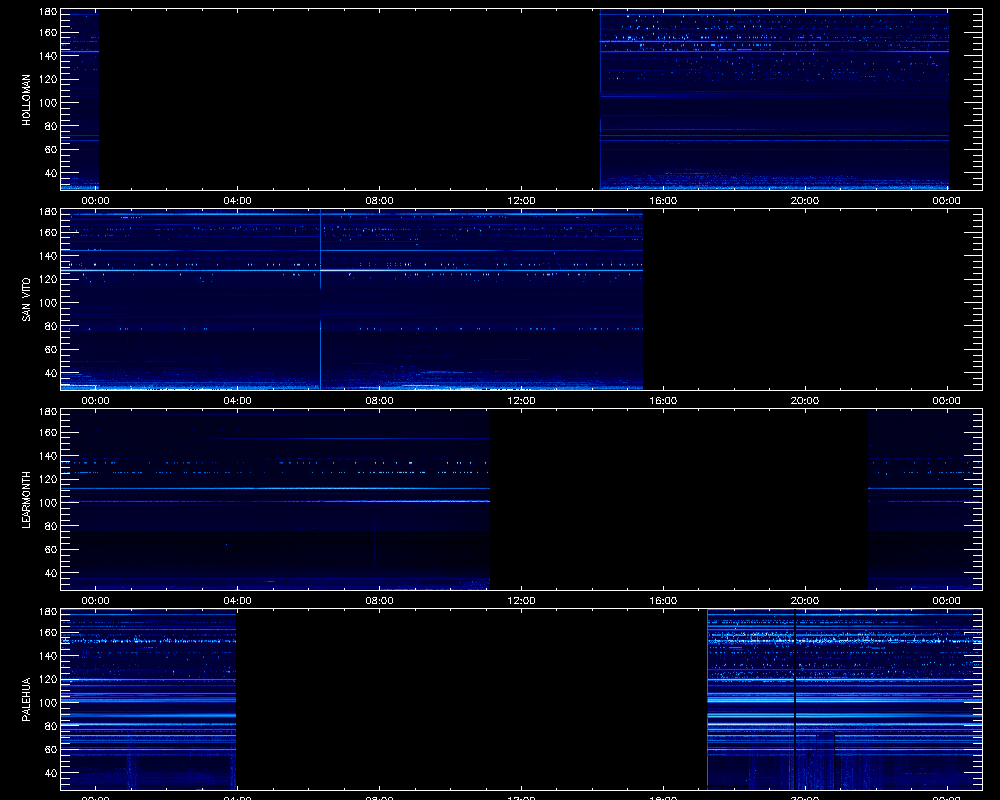The height and width of the screenshot is (800, 1000).
Task: Click 20:00 tick label under Learmonth panel
Action: pos(805,600)
